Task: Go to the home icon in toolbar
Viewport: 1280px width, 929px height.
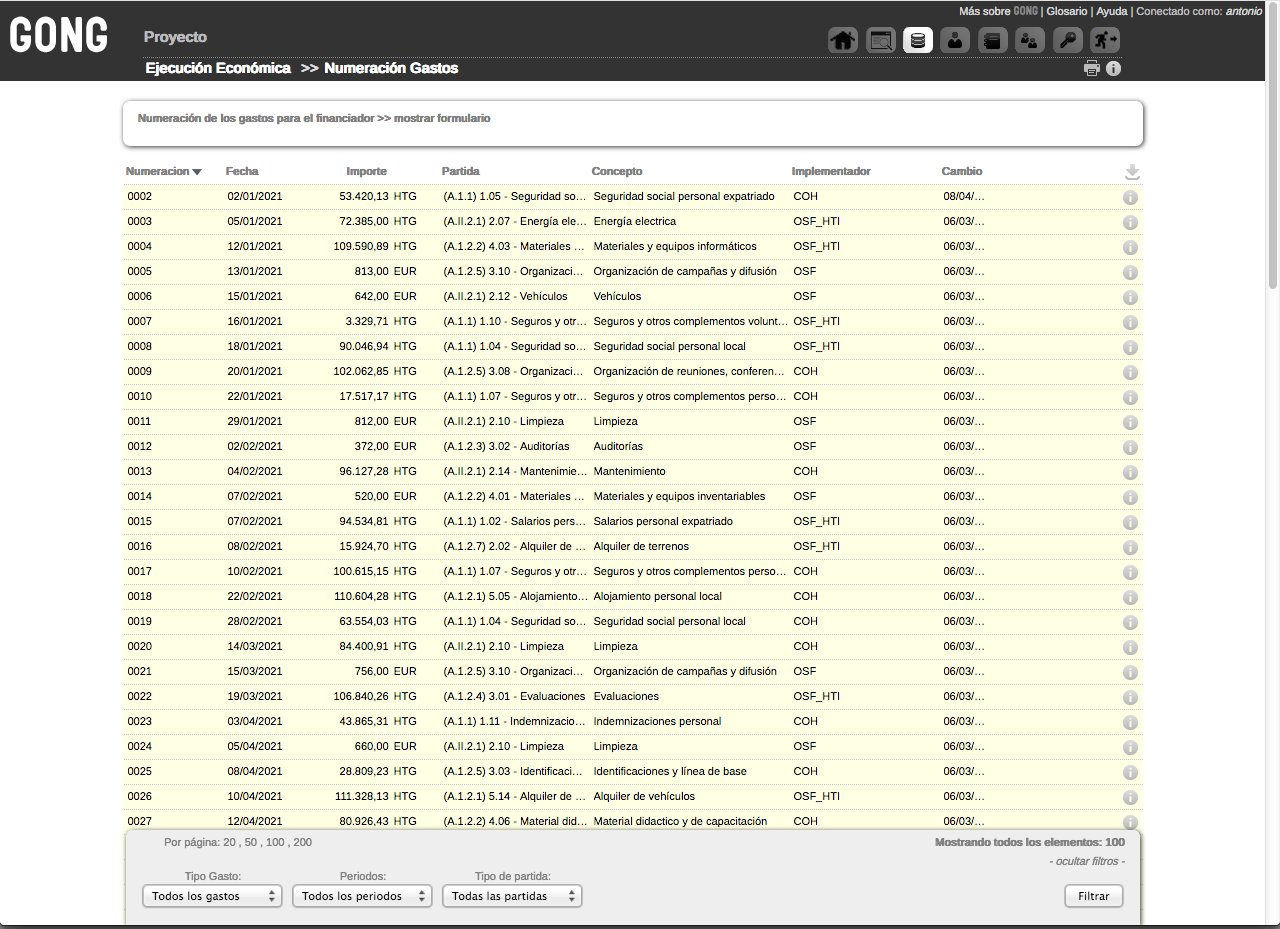Action: [x=843, y=40]
